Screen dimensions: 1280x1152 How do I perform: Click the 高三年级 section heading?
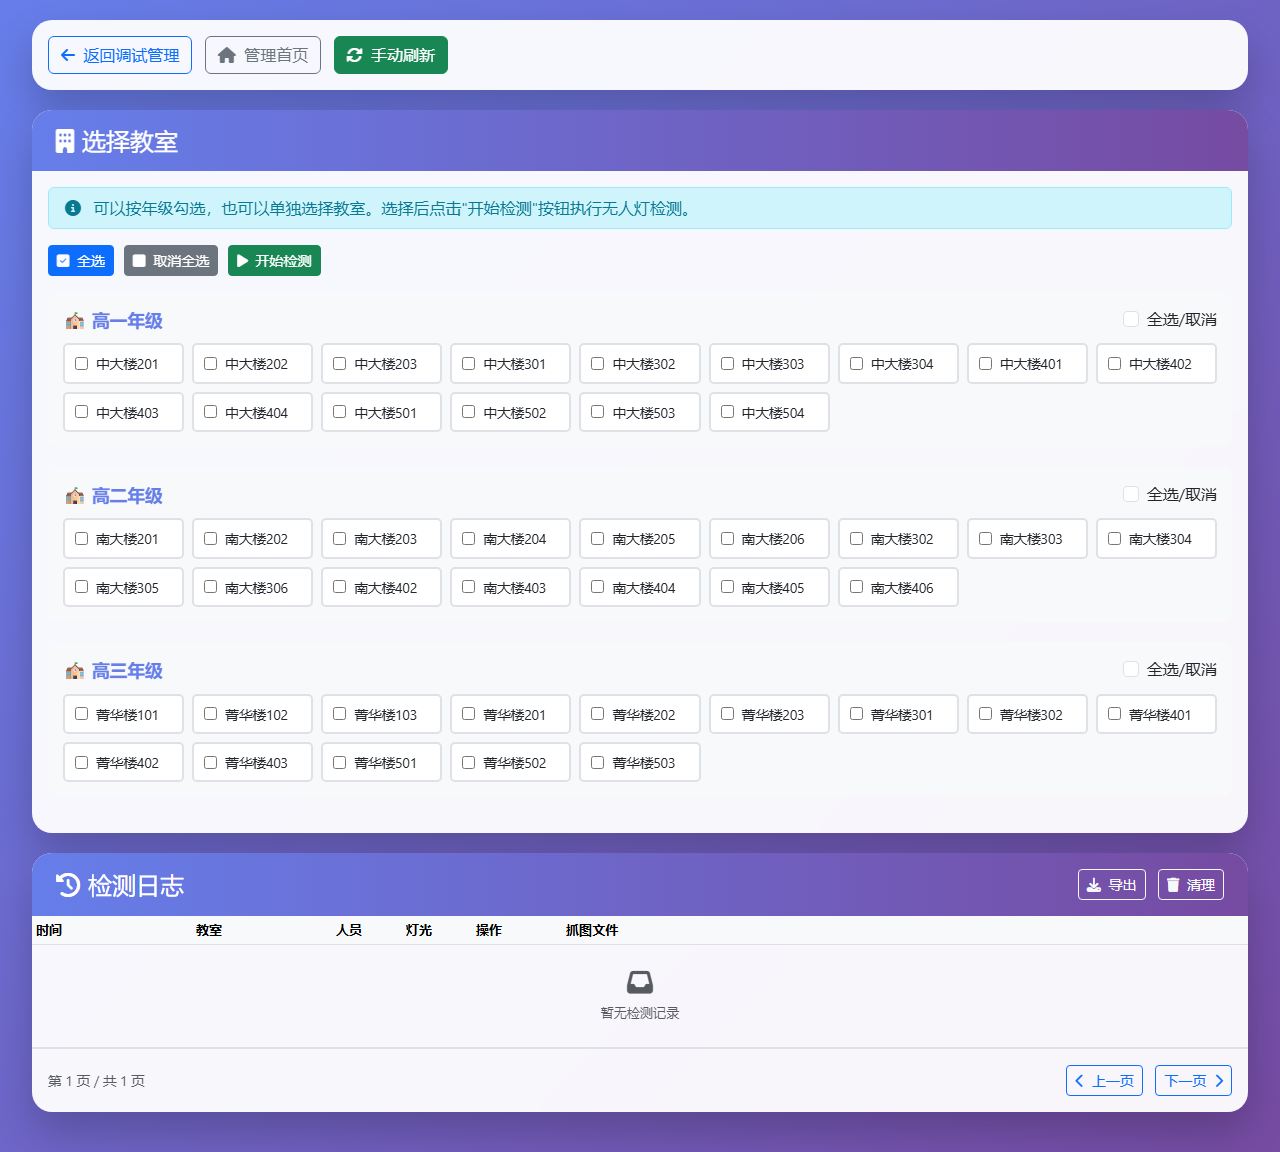(127, 671)
